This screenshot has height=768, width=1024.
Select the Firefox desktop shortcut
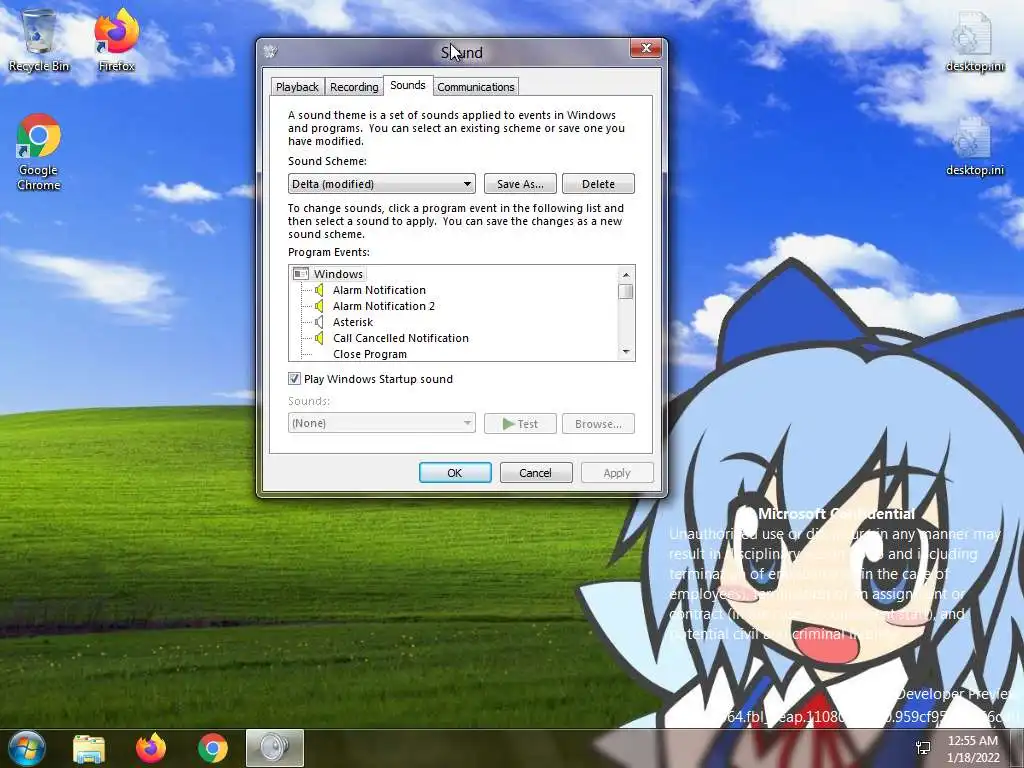116,40
